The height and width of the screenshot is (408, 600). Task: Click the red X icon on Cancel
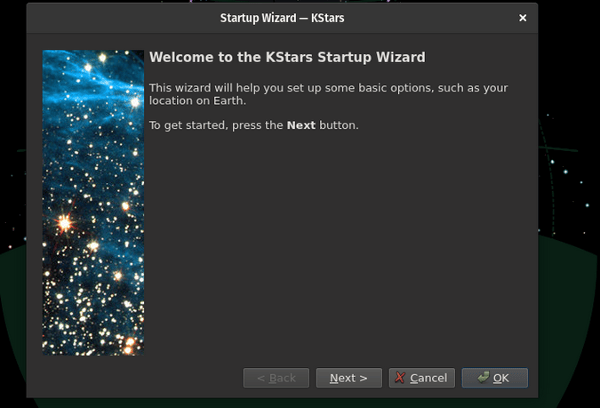tap(400, 378)
